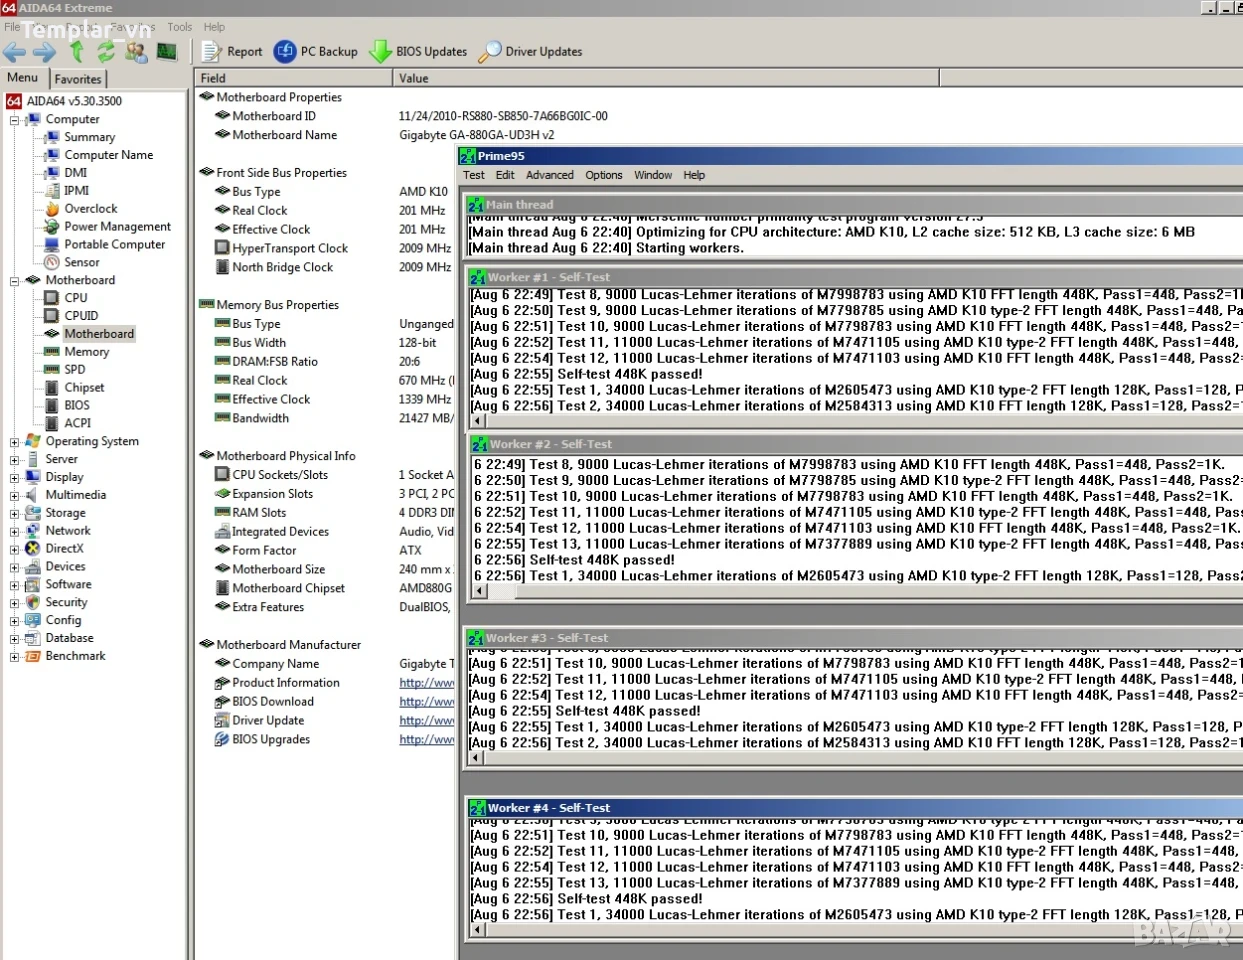Select the Overclock item in the tree
1243x960 pixels.
click(x=90, y=209)
